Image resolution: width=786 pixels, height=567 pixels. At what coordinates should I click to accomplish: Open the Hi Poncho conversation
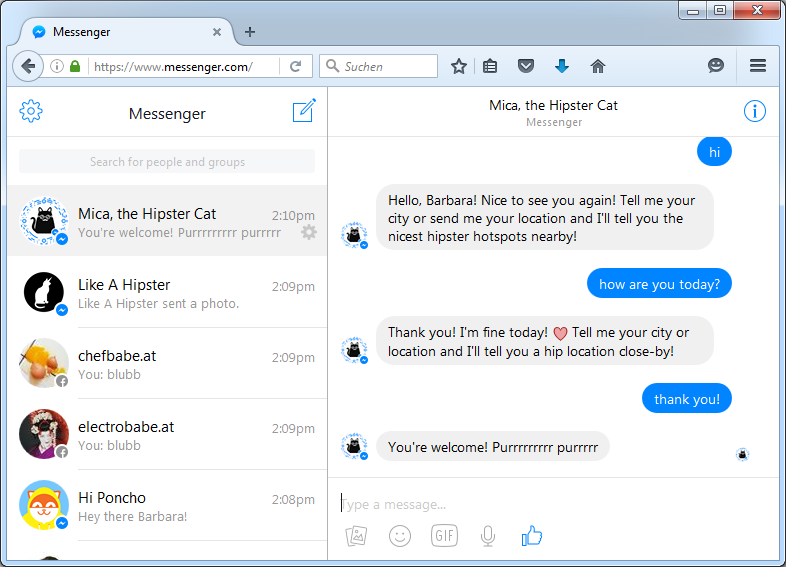167,506
